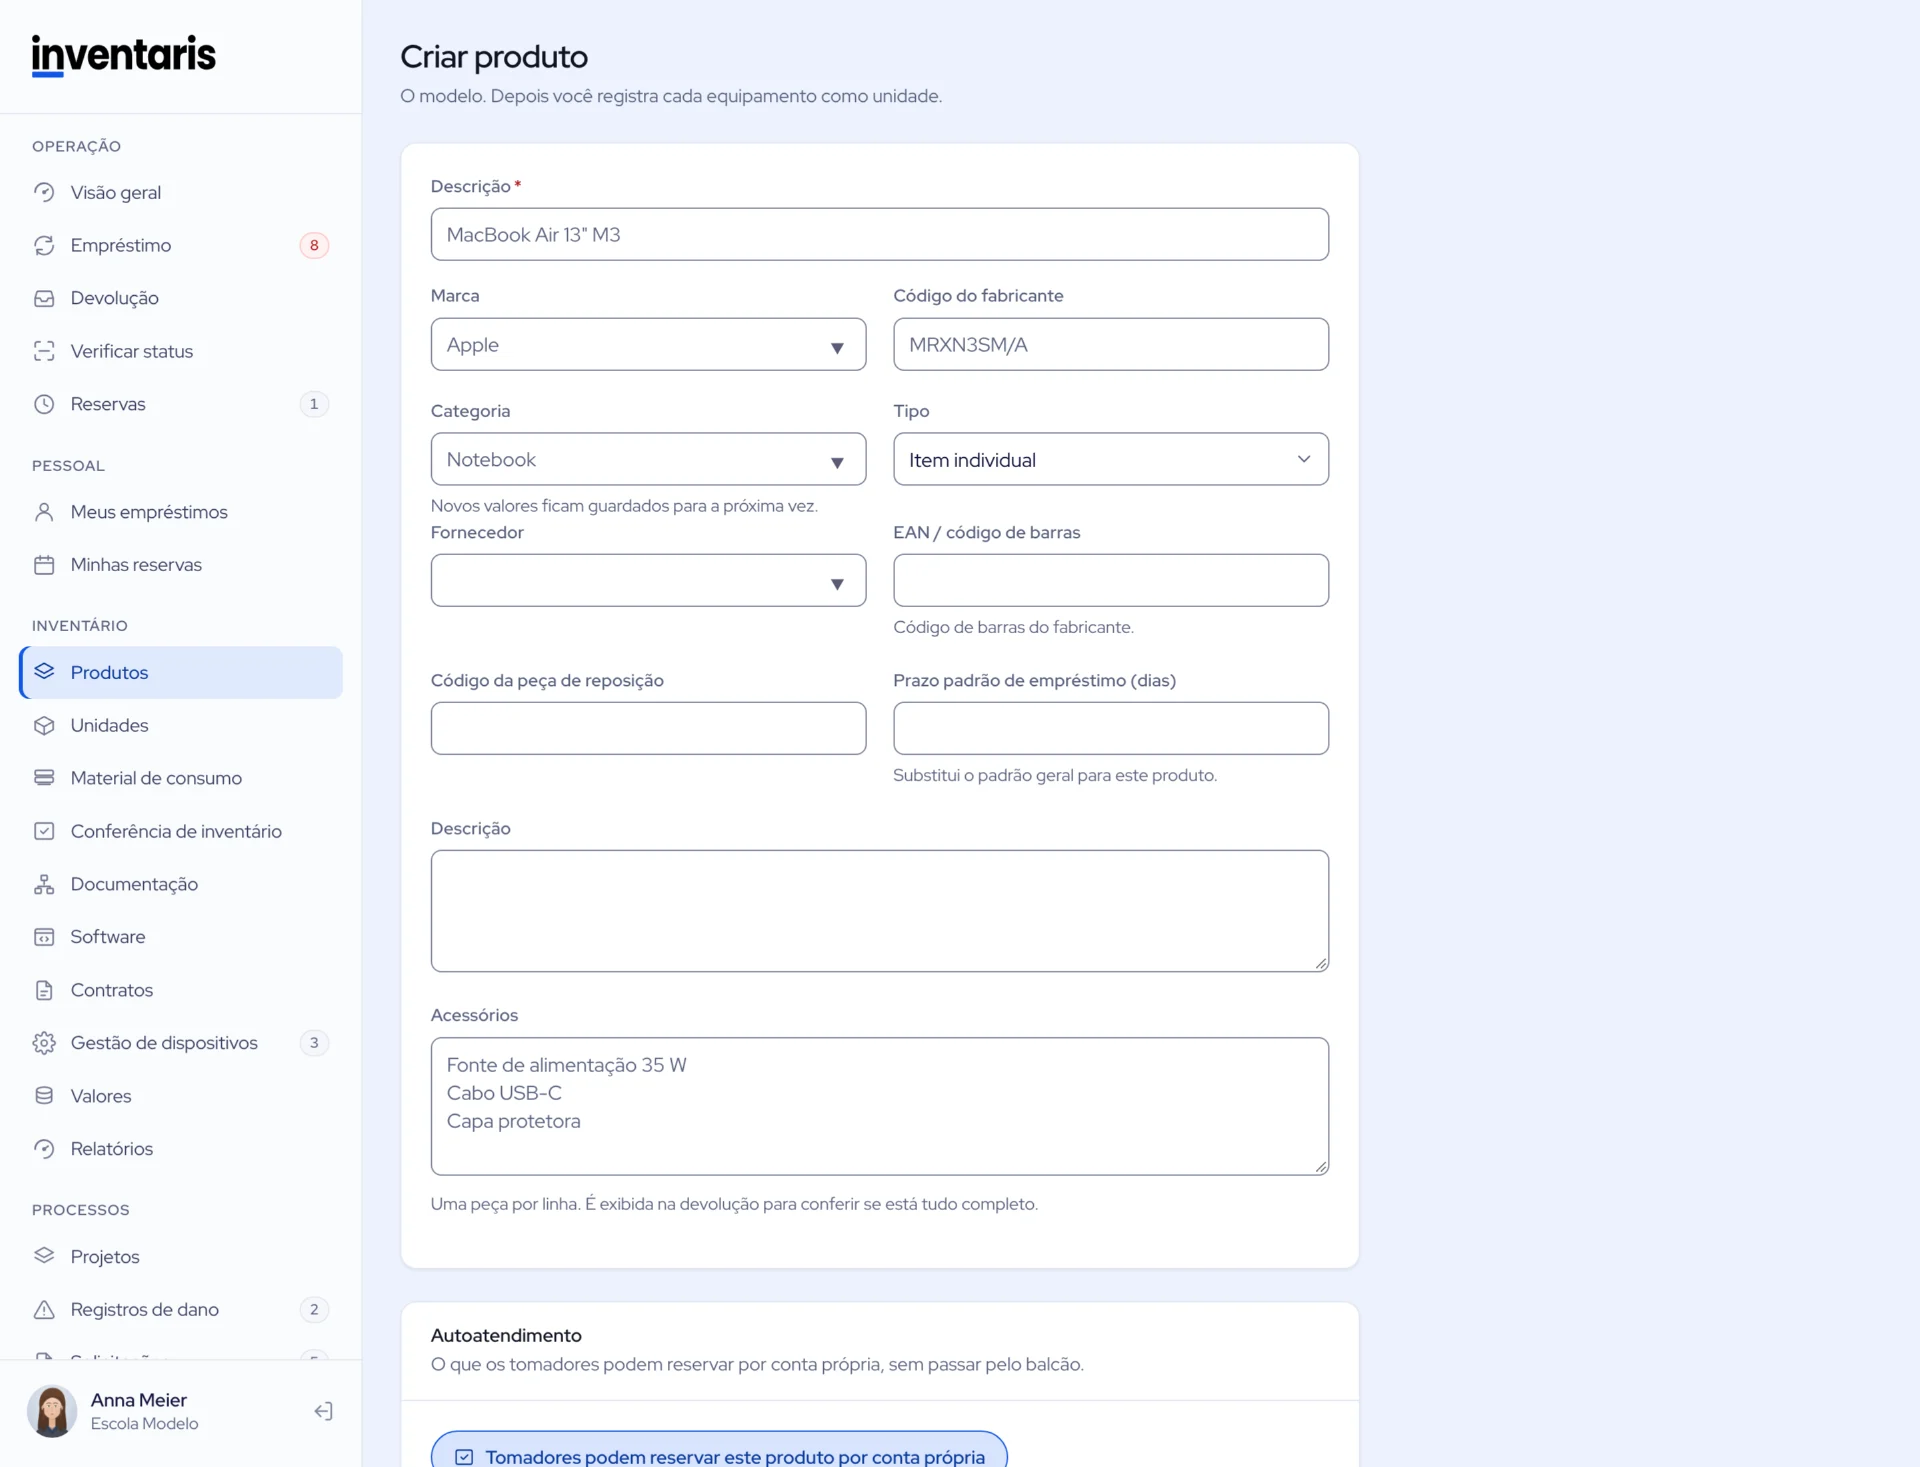Click the Verificar status scan icon
Screen dimensions: 1920x1467
coord(44,351)
